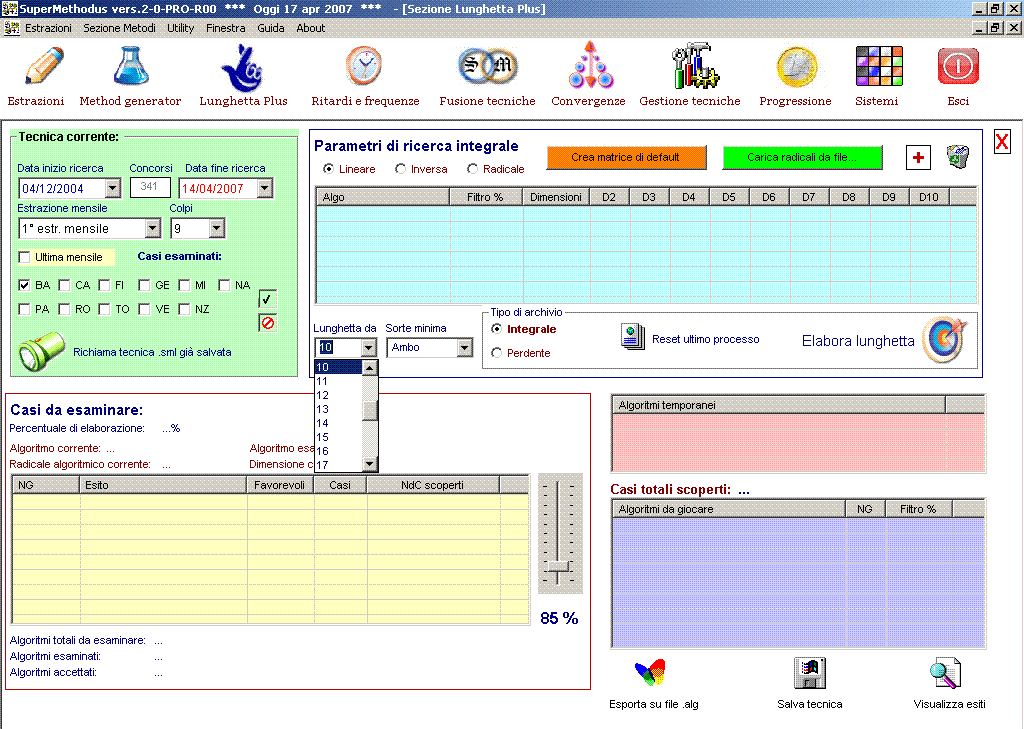Viewport: 1024px width, 729px height.
Task: Choose 12 in Lunghetta da list
Action: click(338, 395)
